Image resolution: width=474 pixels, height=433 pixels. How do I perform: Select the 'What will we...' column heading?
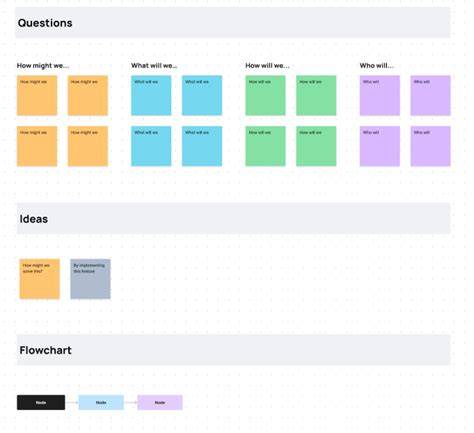154,66
